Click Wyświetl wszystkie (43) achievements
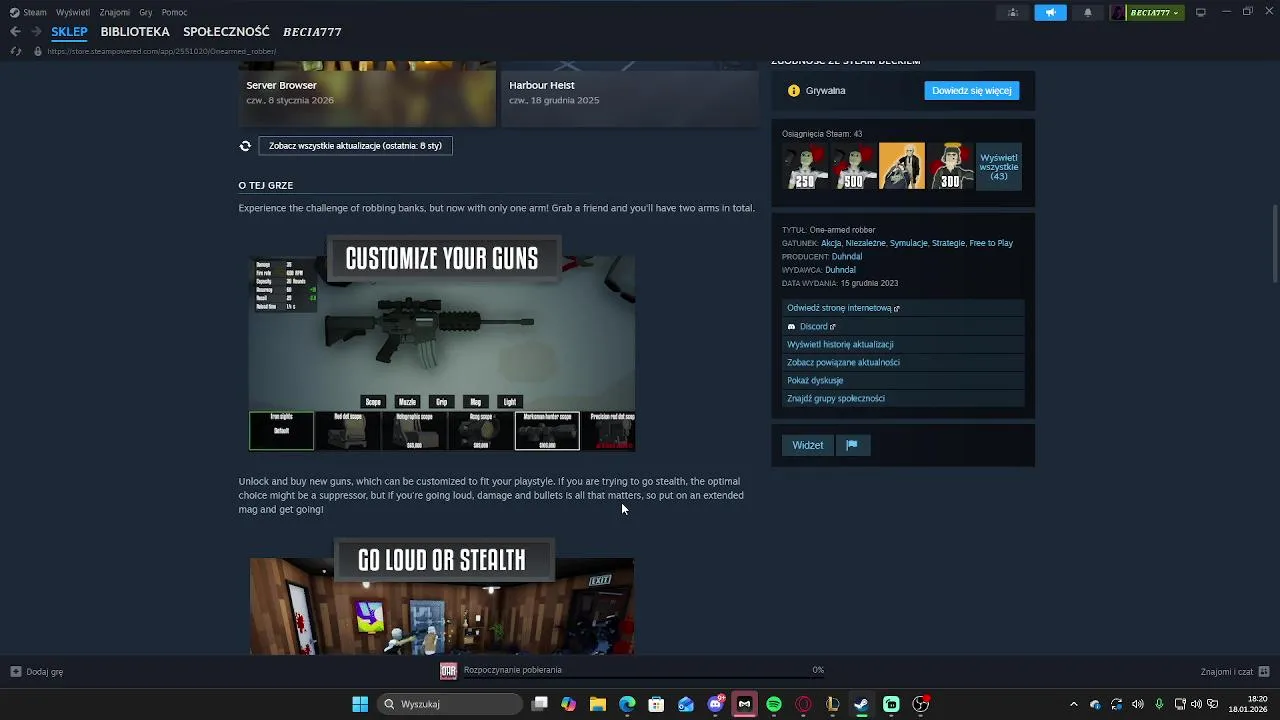Viewport: 1280px width, 720px height. pyautogui.click(x=999, y=166)
